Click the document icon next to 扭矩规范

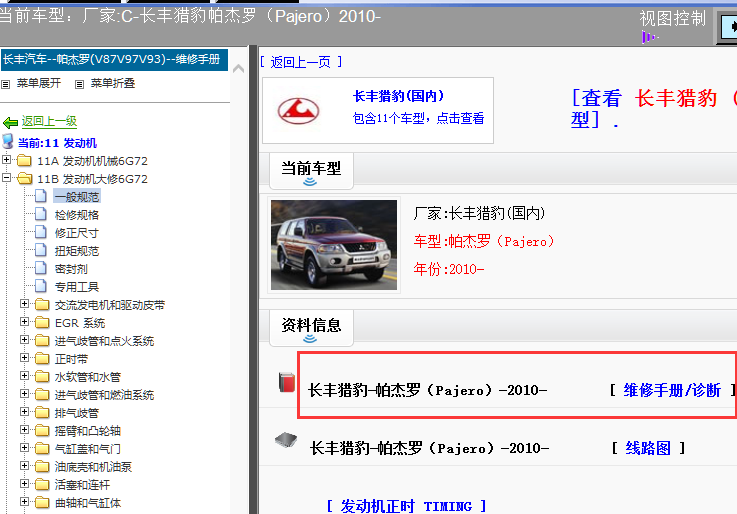click(41, 249)
